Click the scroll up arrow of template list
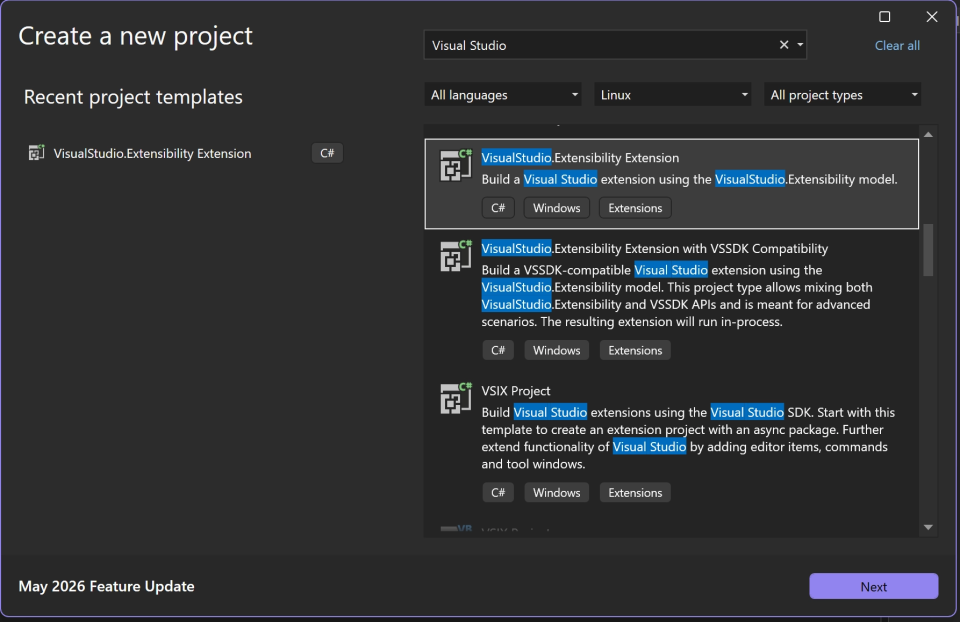Screen dimensions: 960x622 [x=928, y=134]
